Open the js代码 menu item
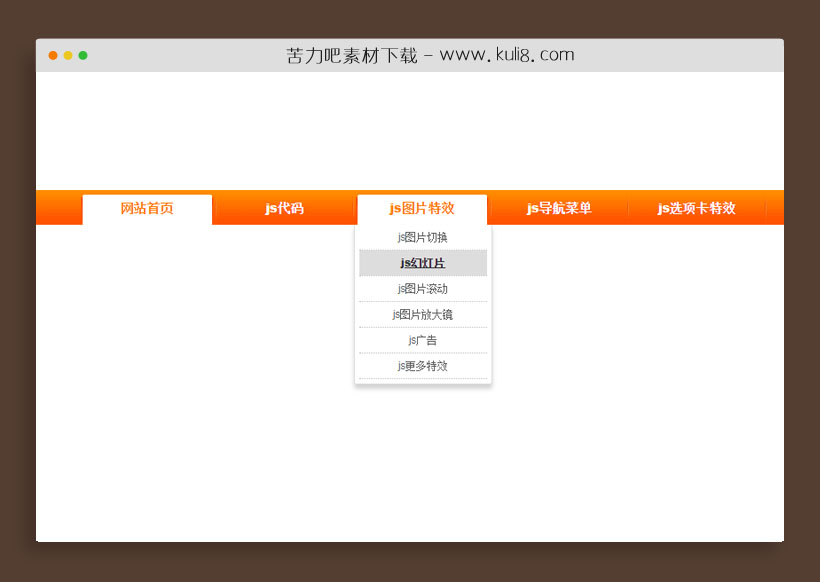The width and height of the screenshot is (820, 582). 284,209
